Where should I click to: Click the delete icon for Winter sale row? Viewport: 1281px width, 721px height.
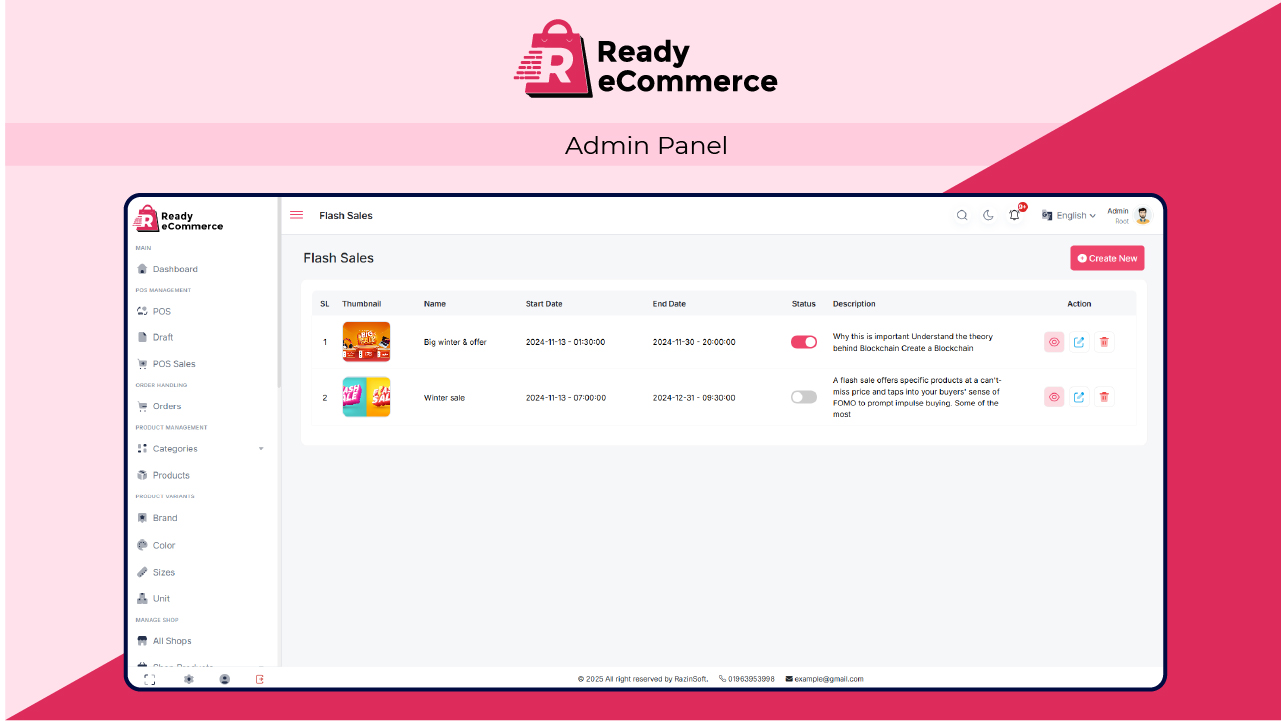click(1104, 397)
